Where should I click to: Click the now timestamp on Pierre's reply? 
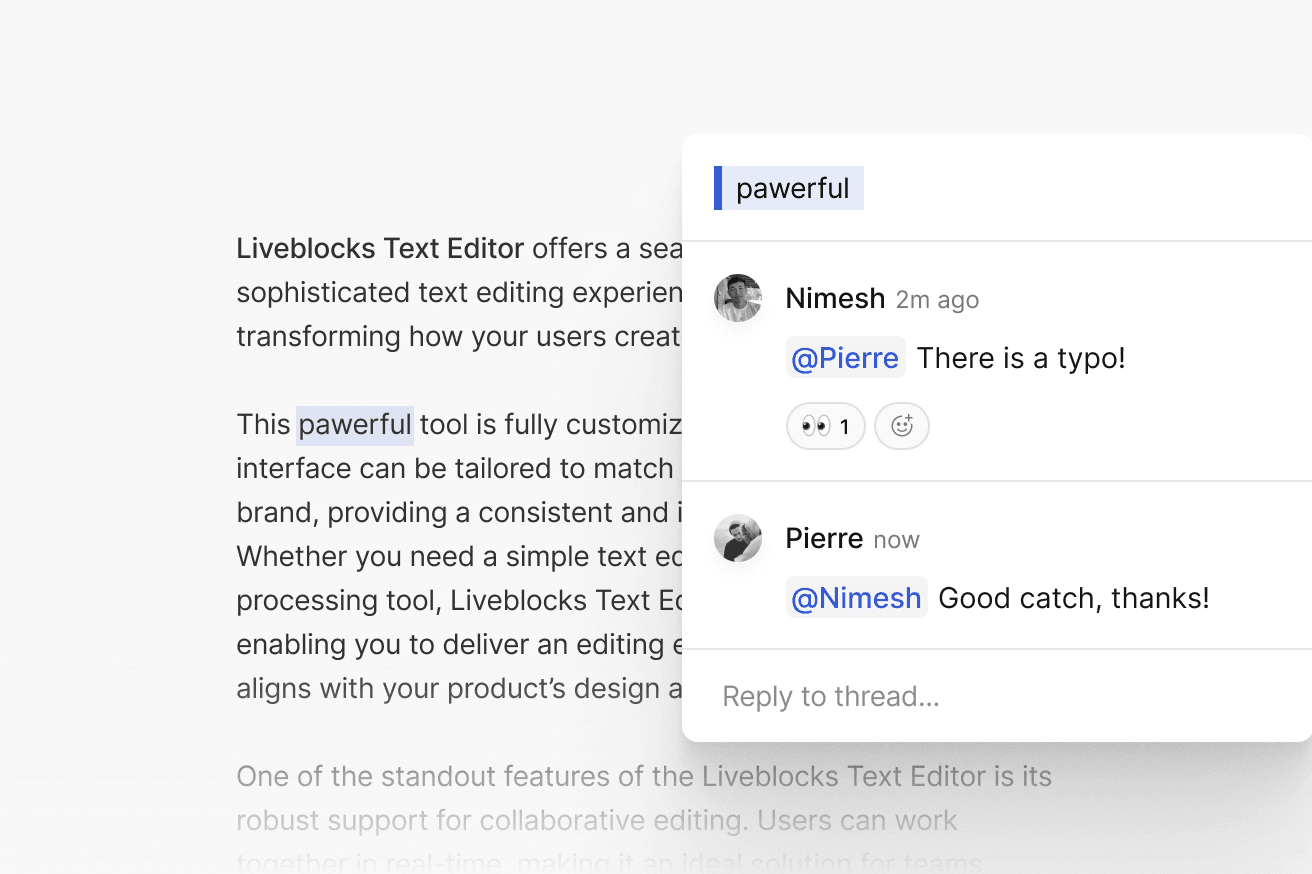tap(898, 539)
